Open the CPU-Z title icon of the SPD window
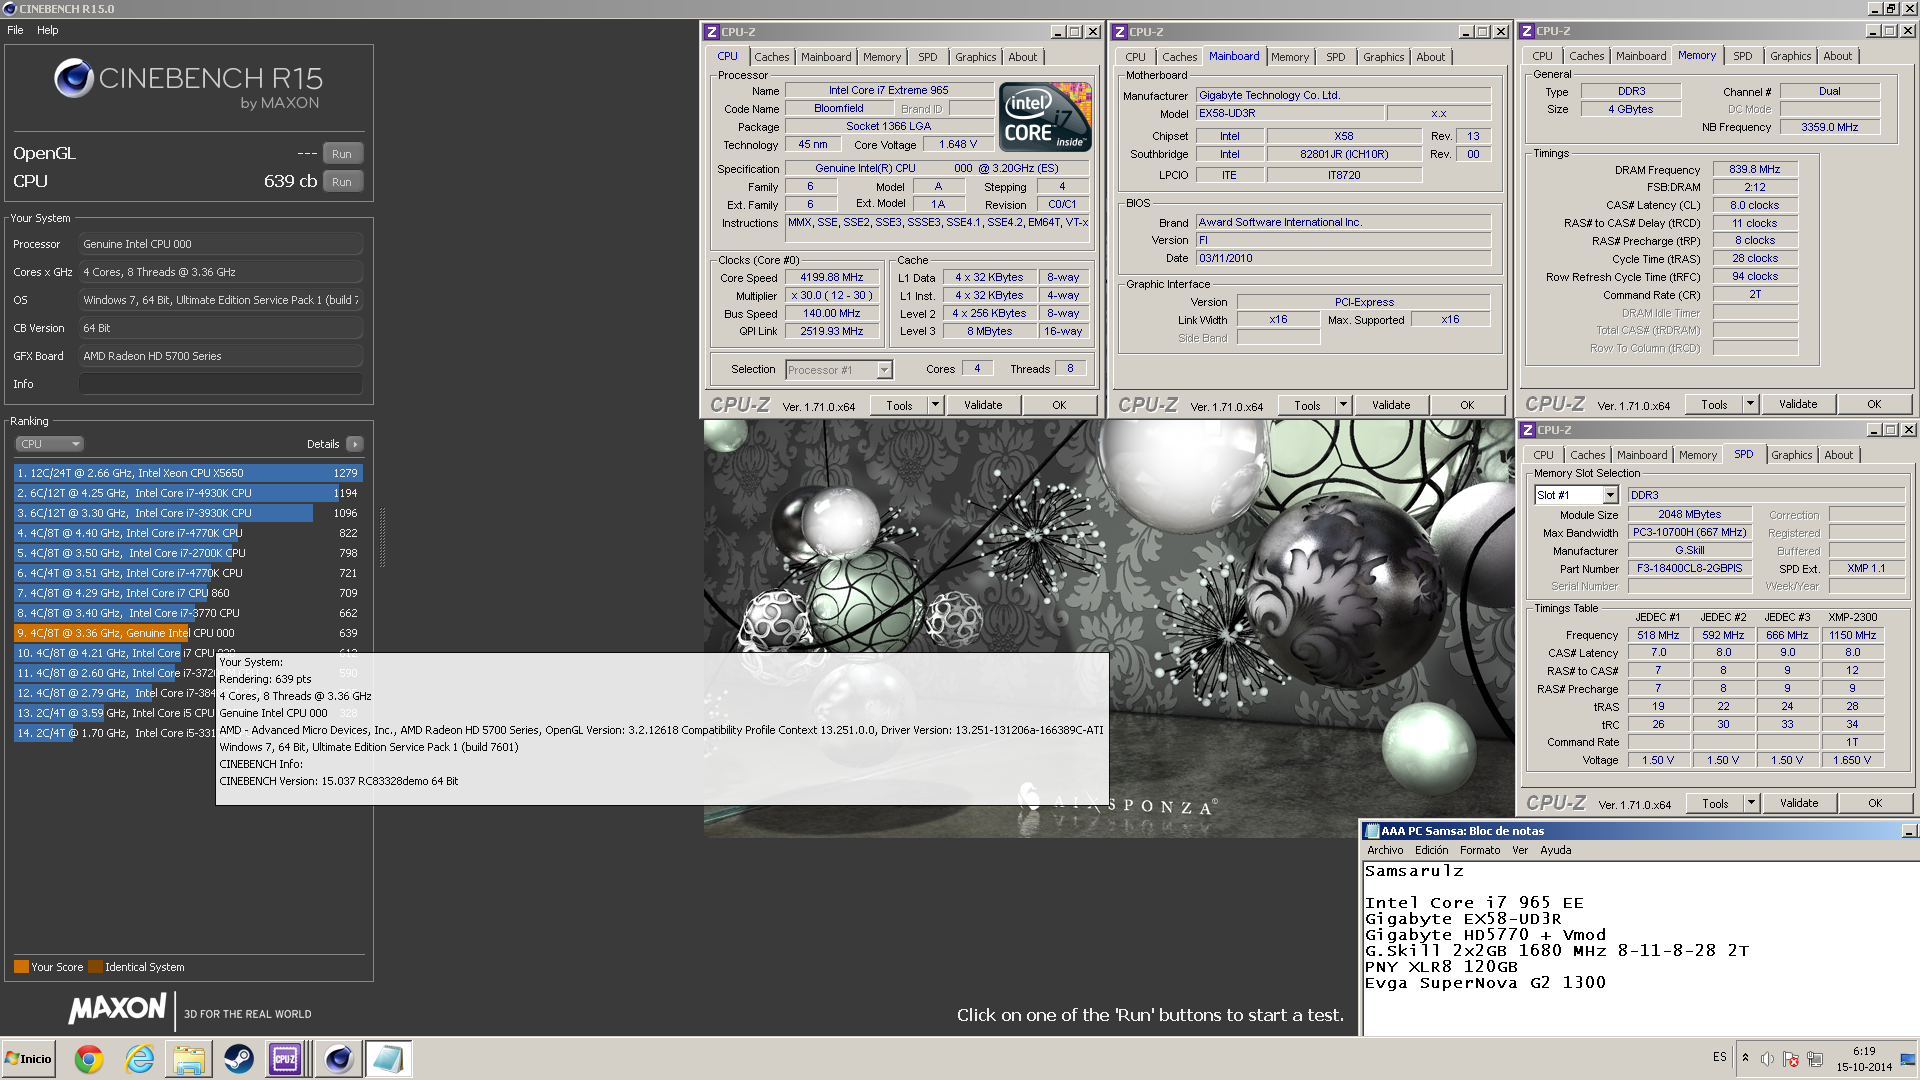 pyautogui.click(x=1527, y=430)
